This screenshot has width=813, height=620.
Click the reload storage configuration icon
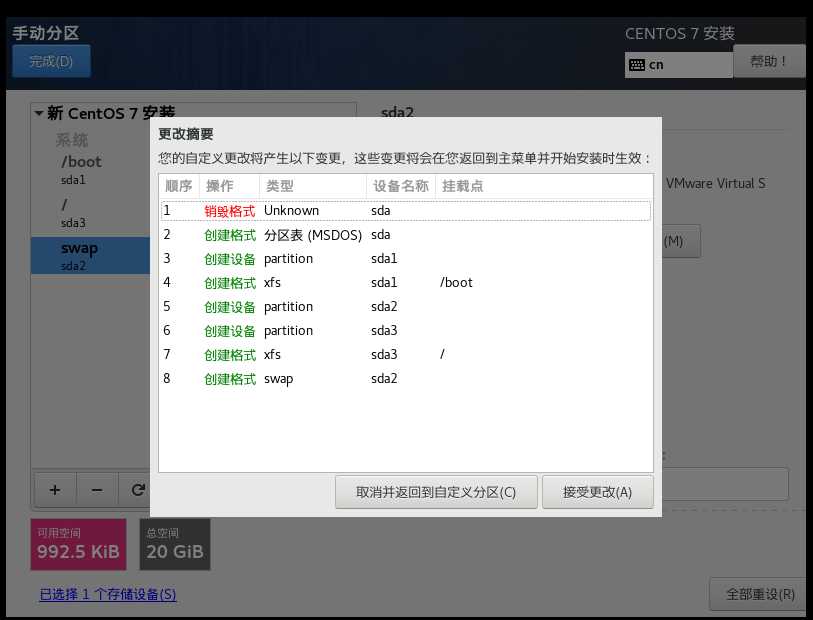[137, 489]
